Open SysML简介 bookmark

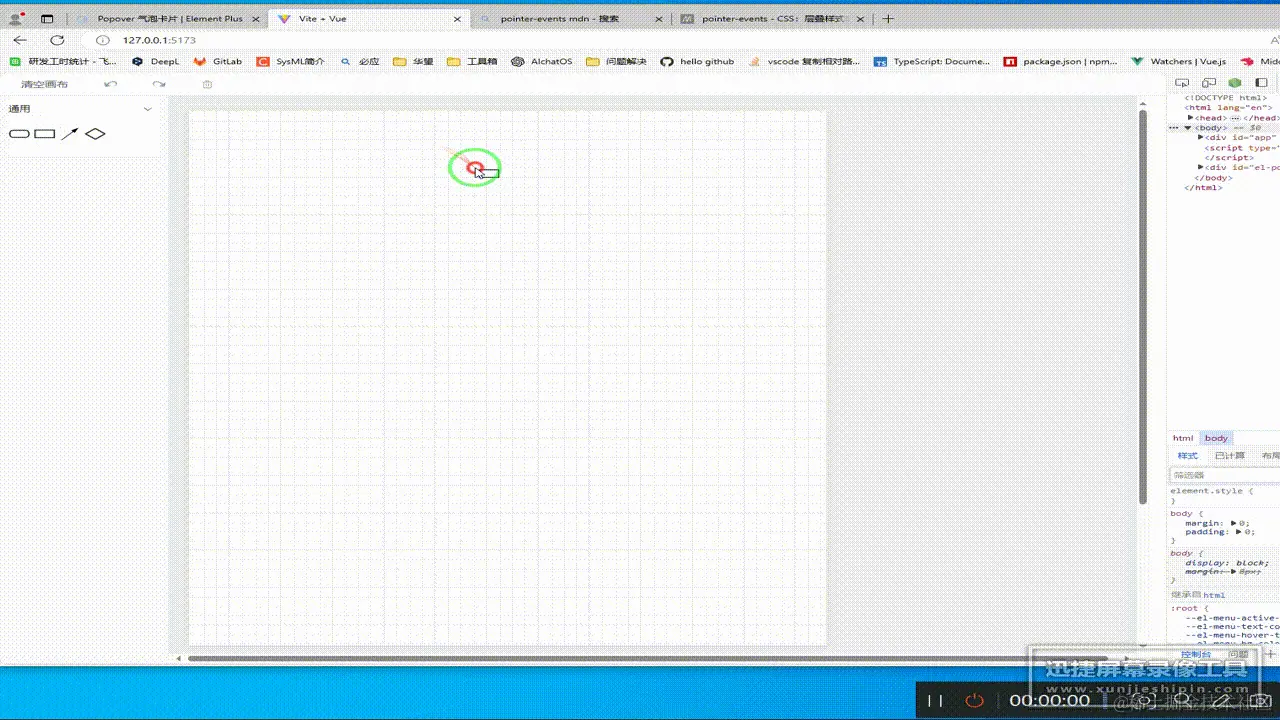[x=291, y=61]
